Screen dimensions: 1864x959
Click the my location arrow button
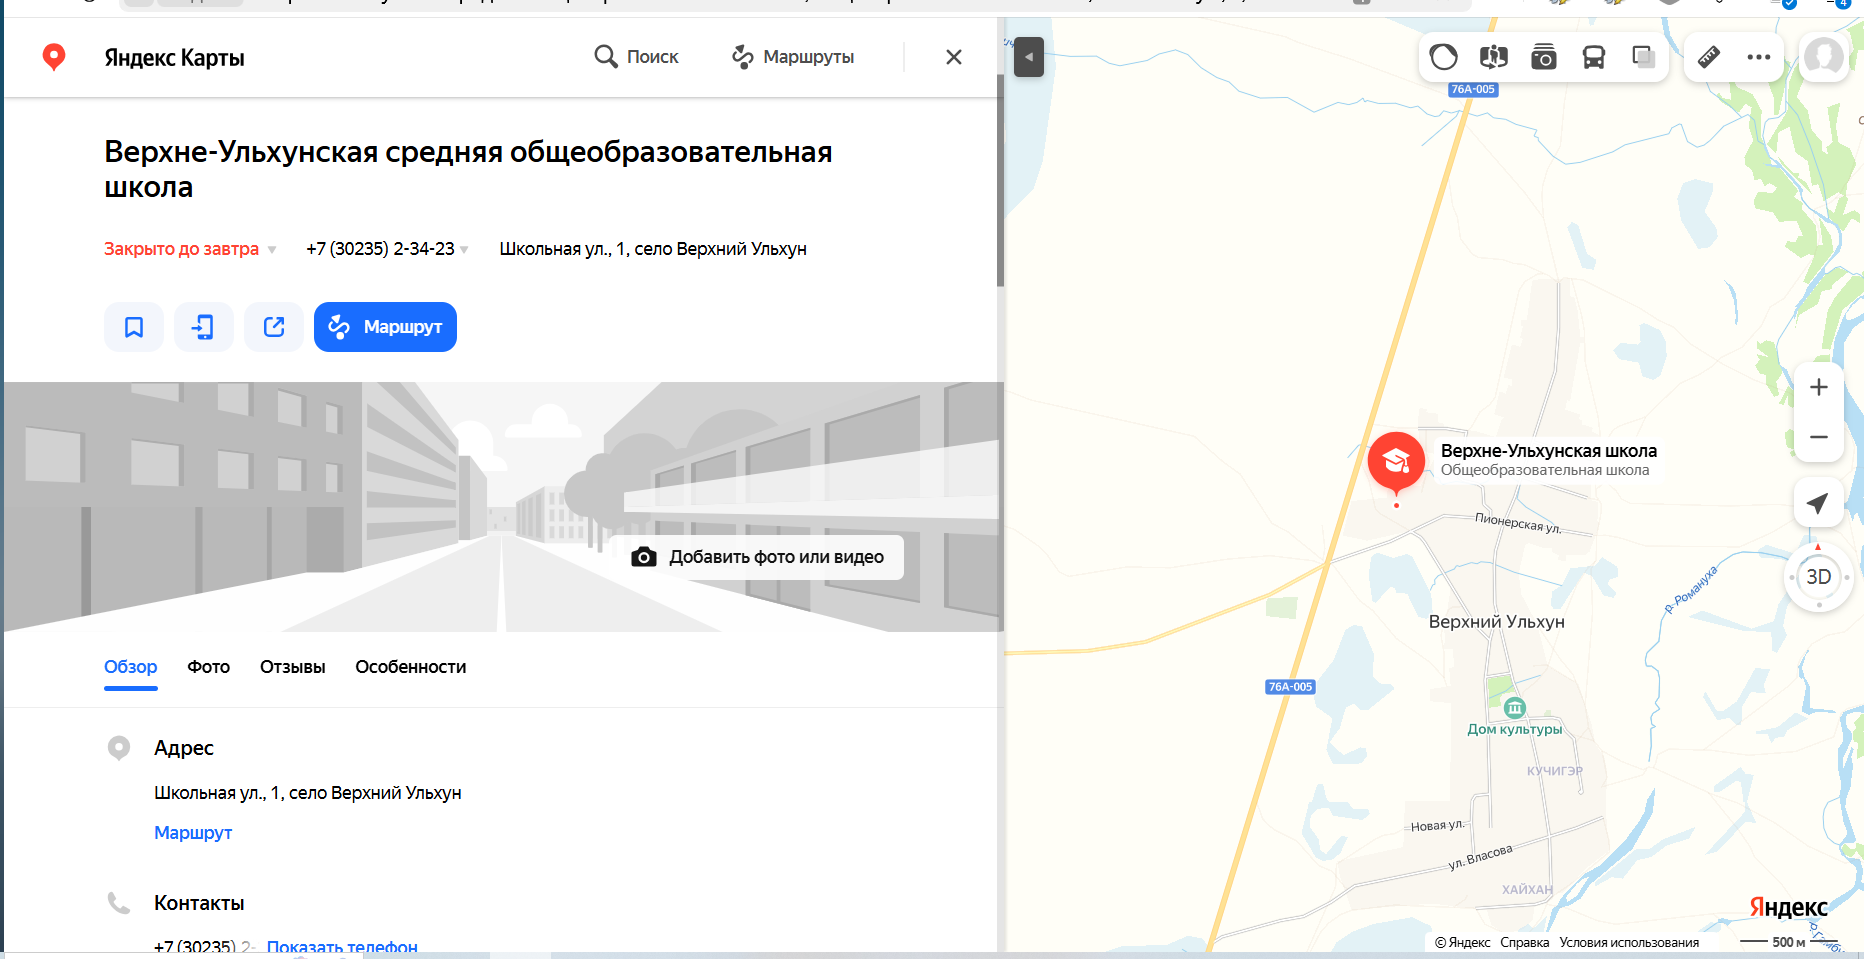click(x=1819, y=503)
